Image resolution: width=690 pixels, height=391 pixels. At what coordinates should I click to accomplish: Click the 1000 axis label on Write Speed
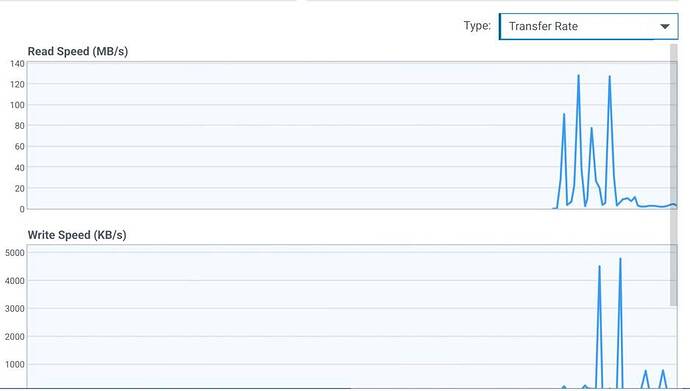pyautogui.click(x=15, y=365)
